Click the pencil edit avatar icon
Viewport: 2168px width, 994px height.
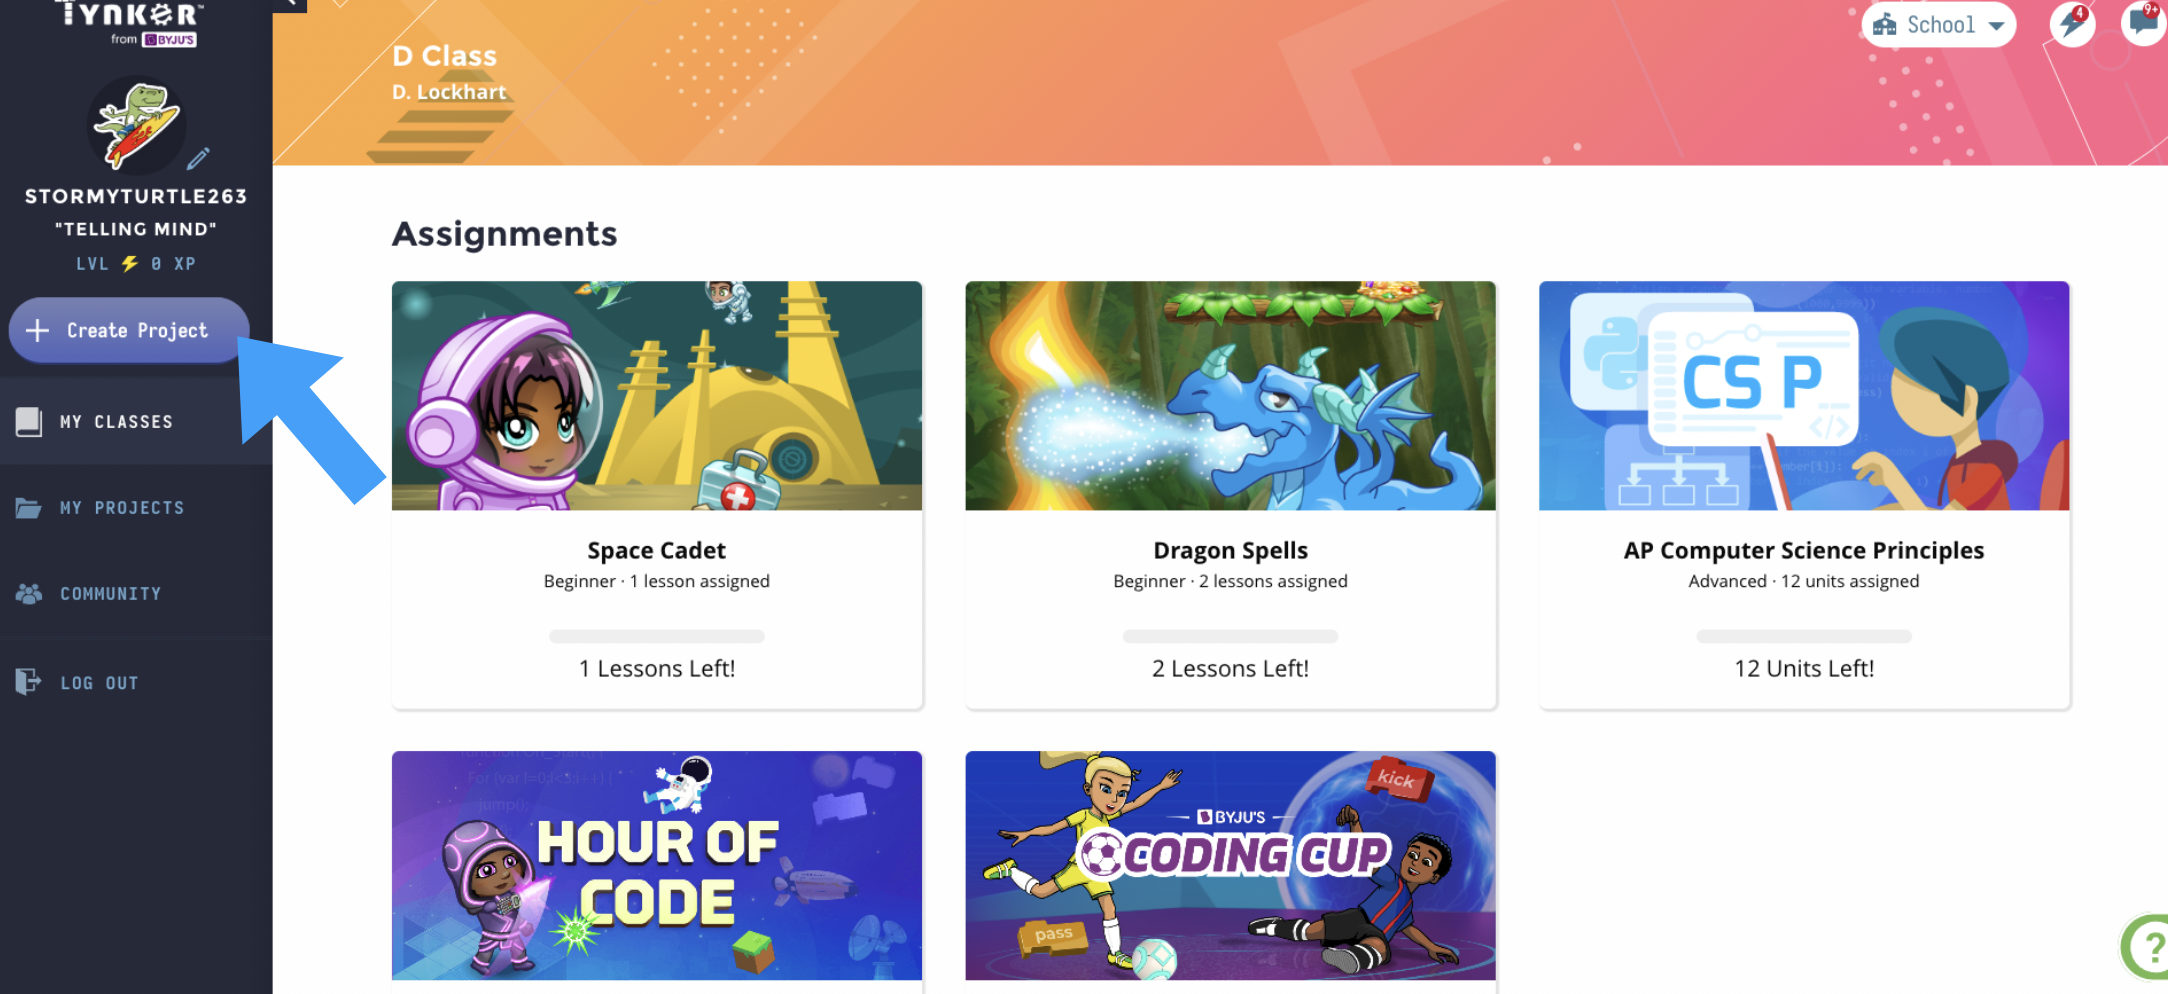[x=198, y=158]
